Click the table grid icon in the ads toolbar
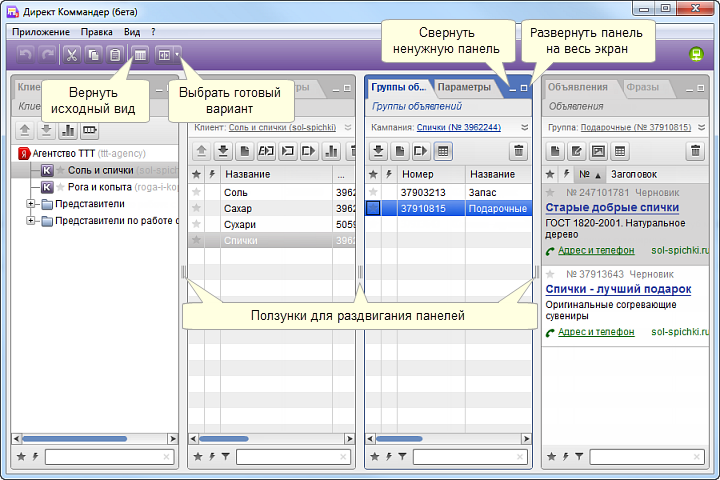The width and height of the screenshot is (720, 480). coord(620,151)
